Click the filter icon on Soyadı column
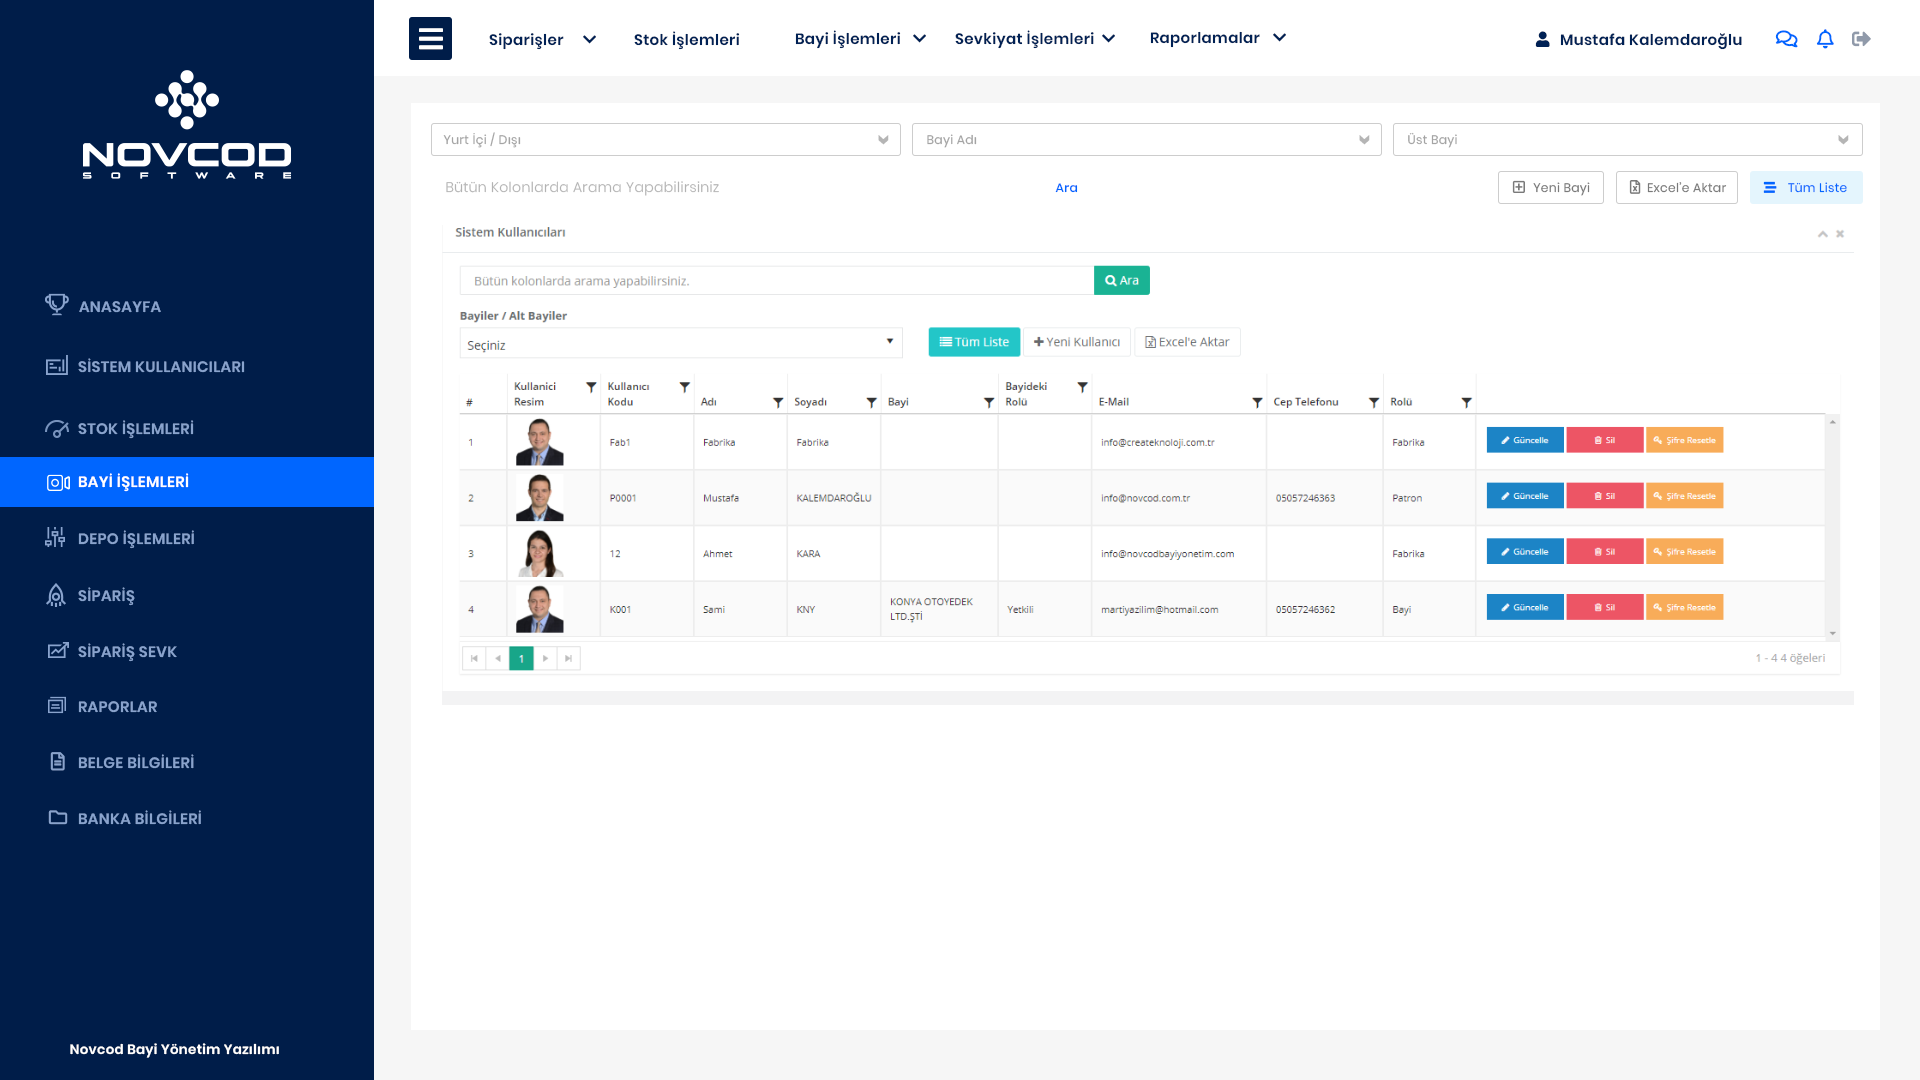The image size is (1920, 1080). click(871, 402)
